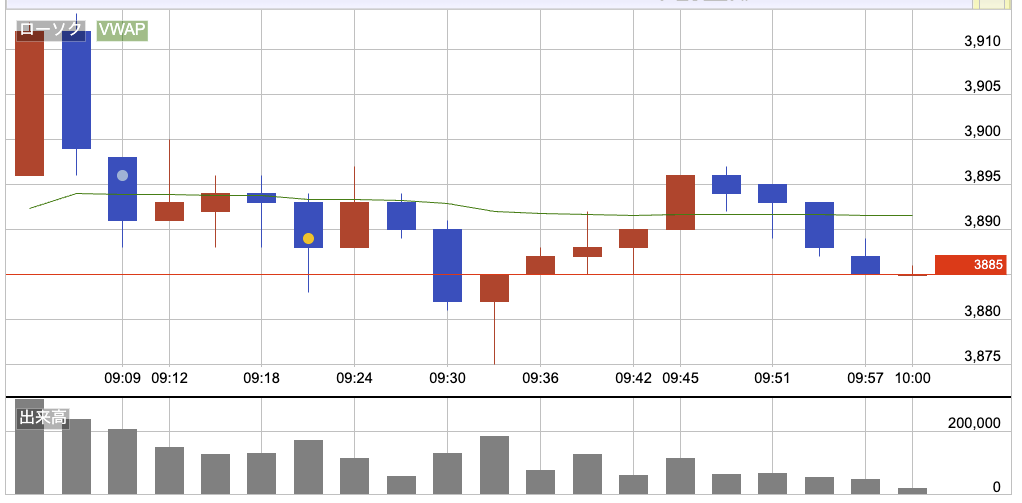
Task: Select the tall red candle at far left
Action: tap(30, 103)
